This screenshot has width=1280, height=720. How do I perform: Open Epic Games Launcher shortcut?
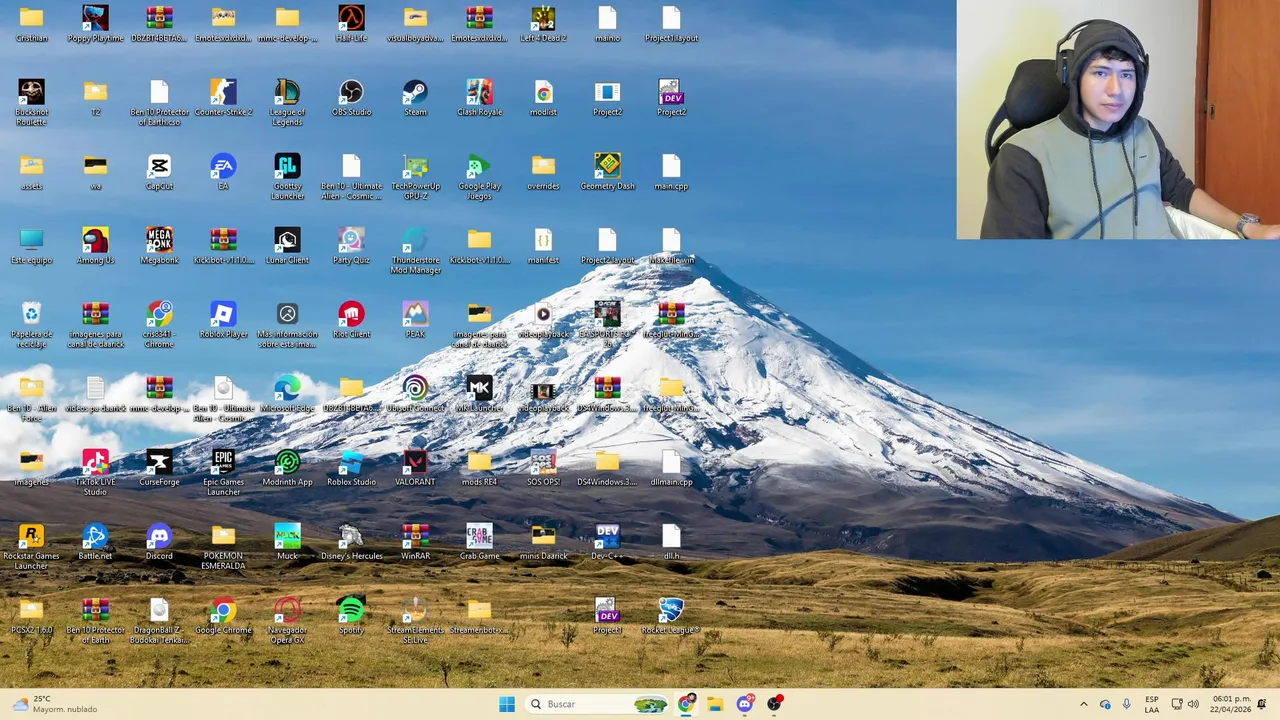(223, 472)
